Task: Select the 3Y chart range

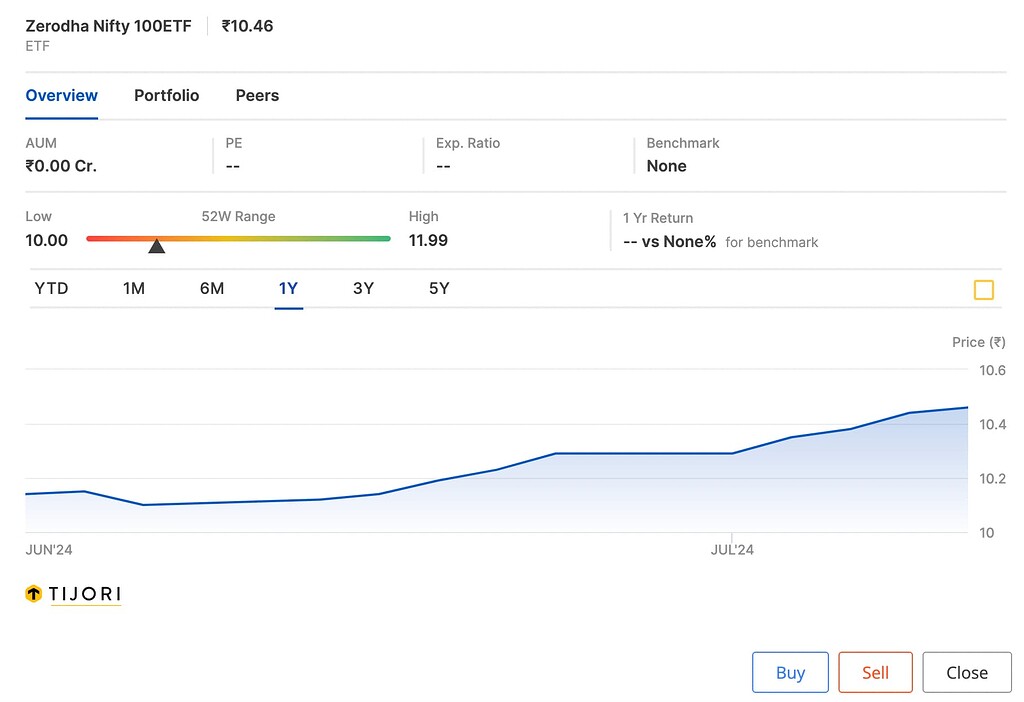Action: pyautogui.click(x=363, y=288)
